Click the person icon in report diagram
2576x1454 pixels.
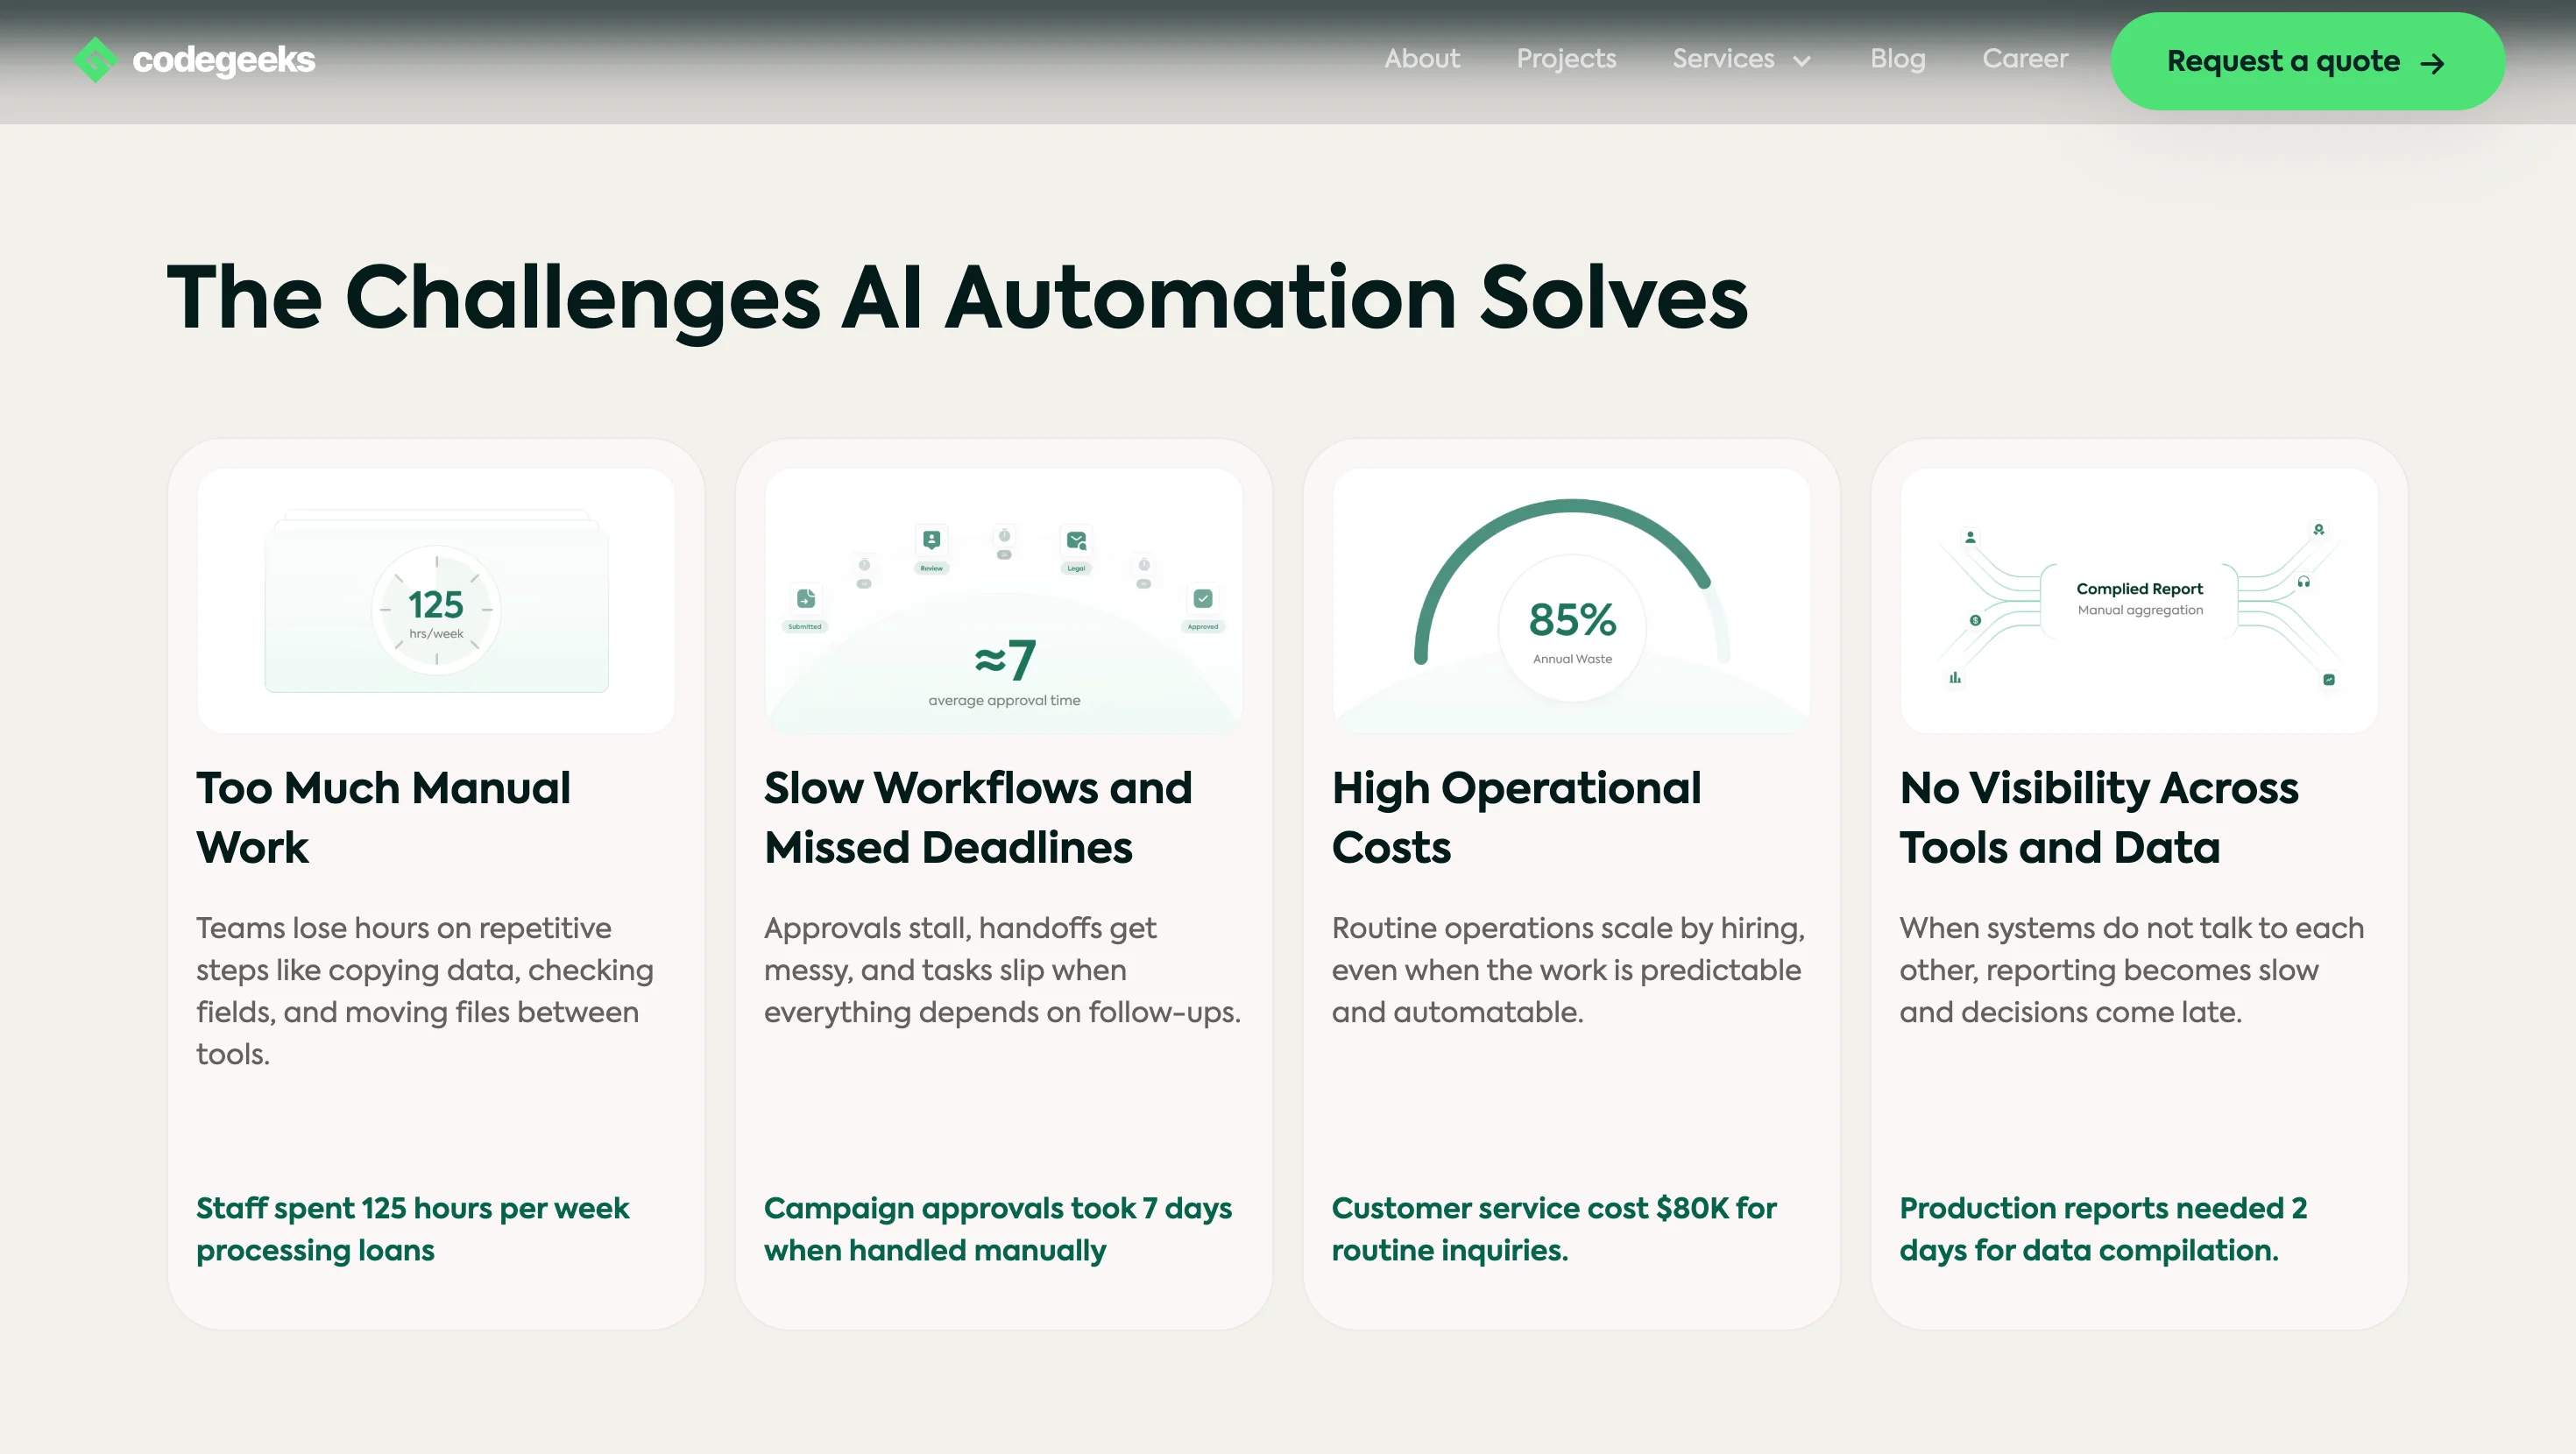click(x=1970, y=537)
